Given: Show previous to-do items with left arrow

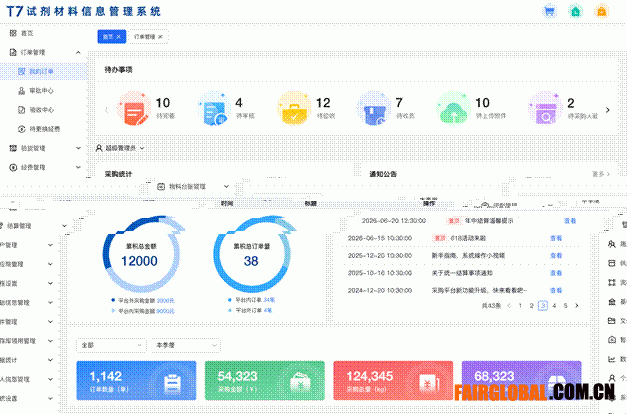Looking at the screenshot, I should pyautogui.click(x=106, y=110).
